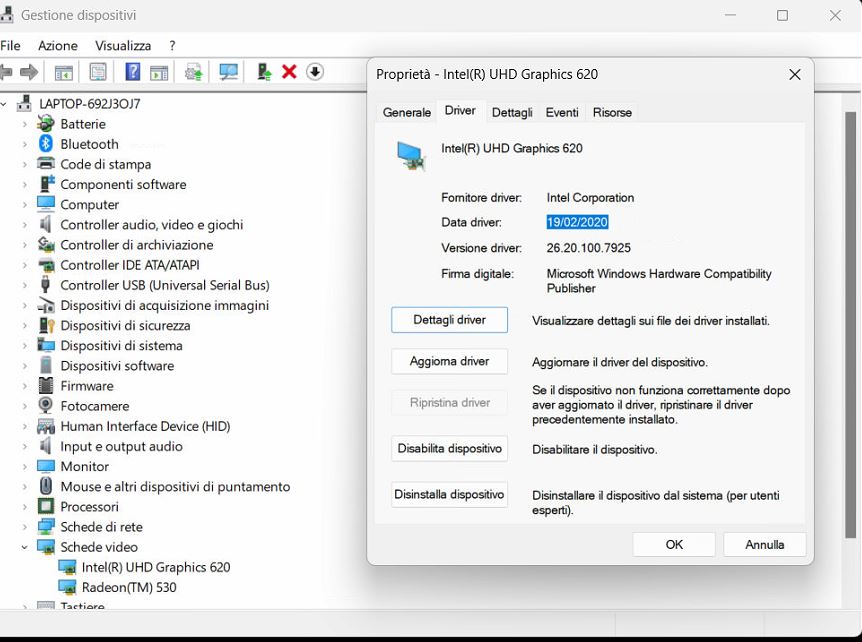Open the ? help menu
Screen dimensions: 862x642
(172, 46)
